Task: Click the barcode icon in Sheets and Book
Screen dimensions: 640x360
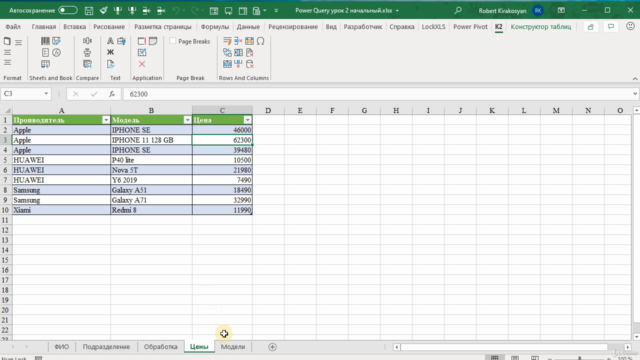Action: (x=45, y=41)
